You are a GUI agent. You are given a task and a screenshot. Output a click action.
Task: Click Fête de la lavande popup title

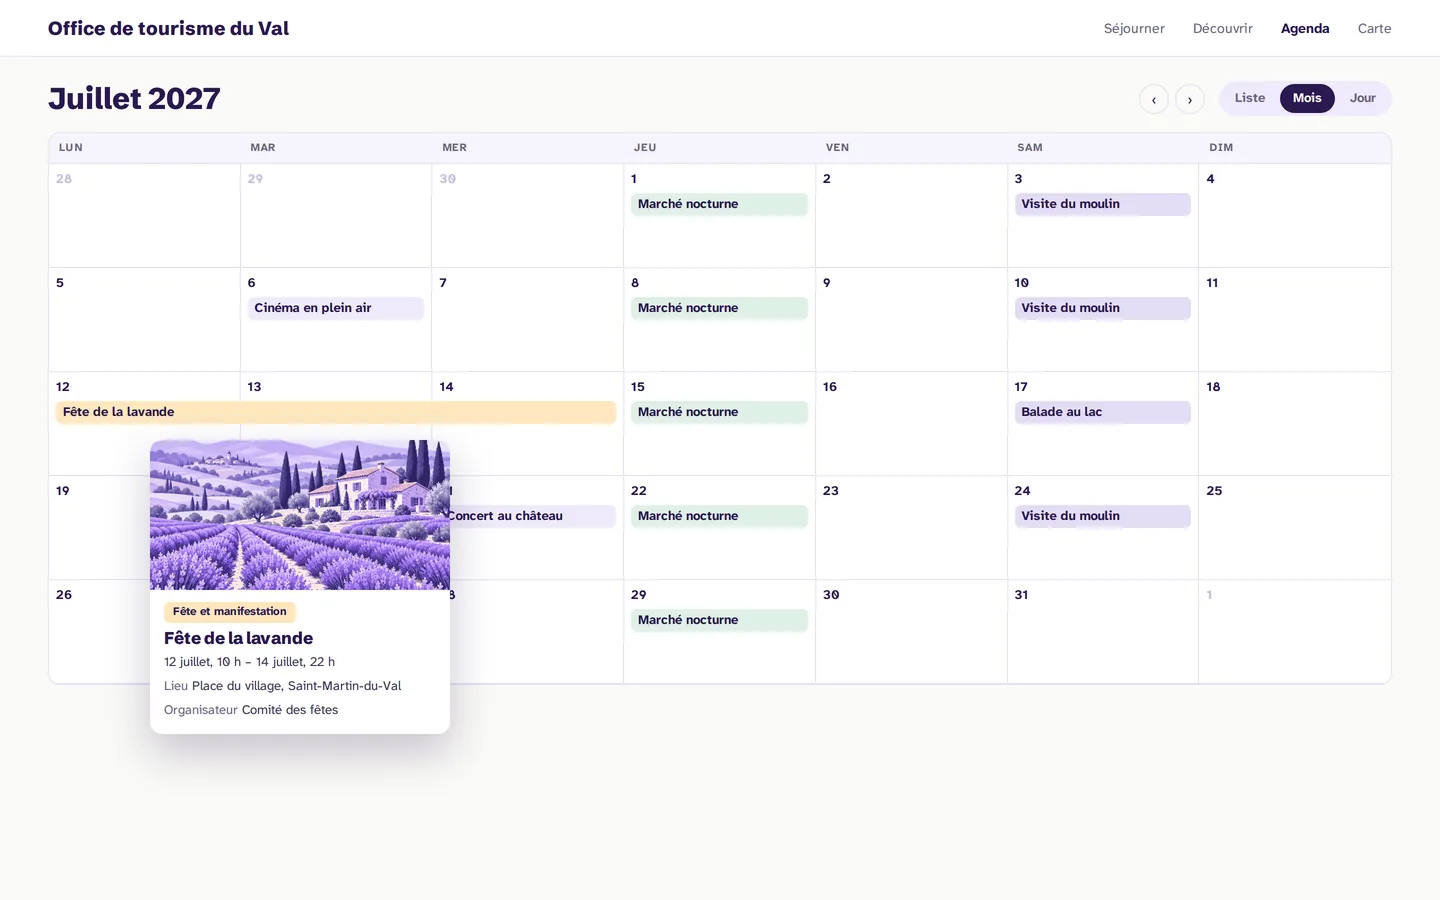(x=238, y=638)
